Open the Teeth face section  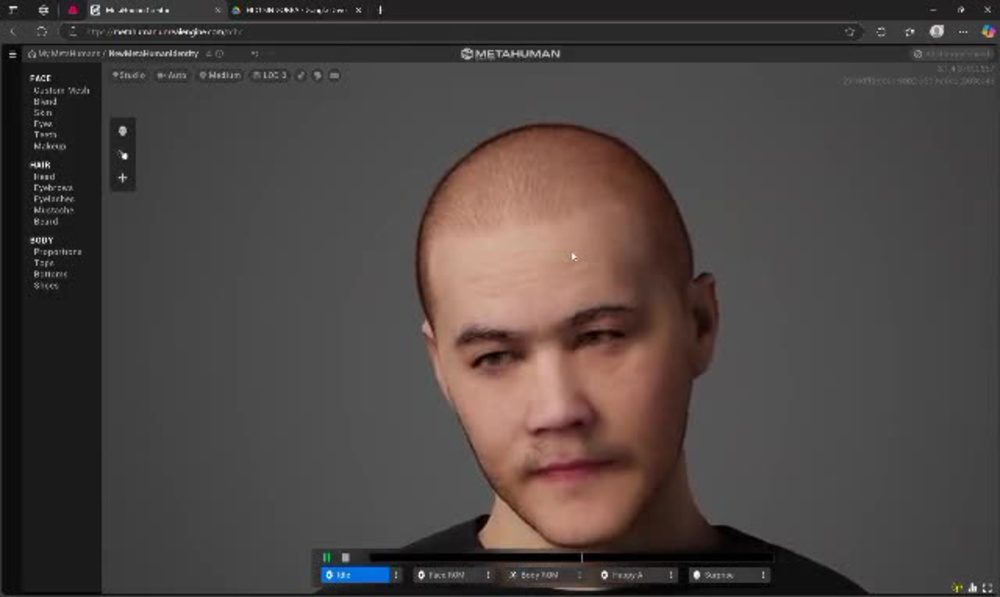click(x=45, y=135)
